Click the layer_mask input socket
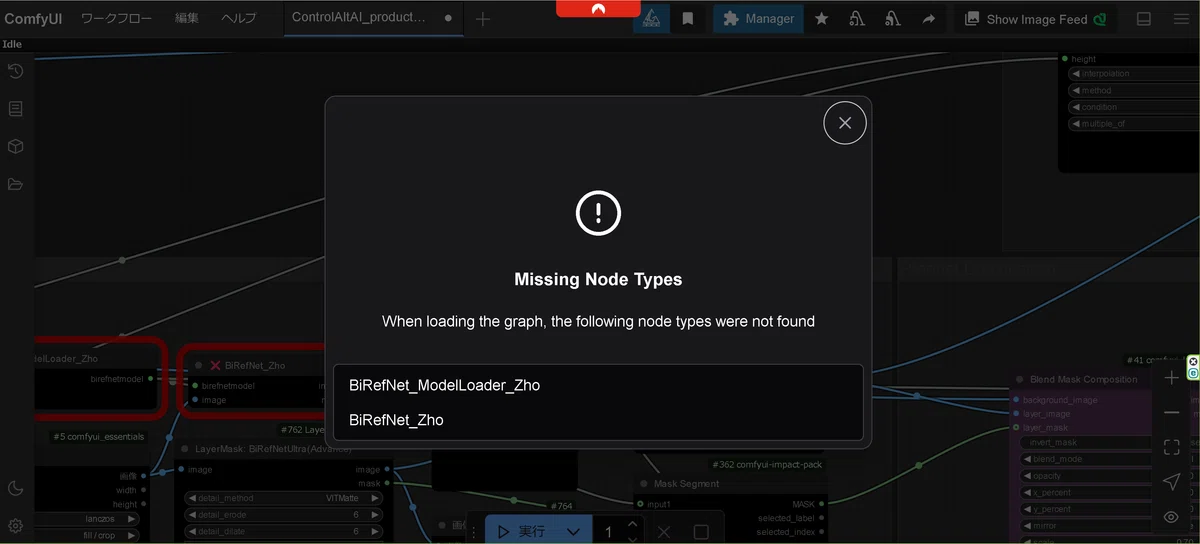 (1016, 428)
